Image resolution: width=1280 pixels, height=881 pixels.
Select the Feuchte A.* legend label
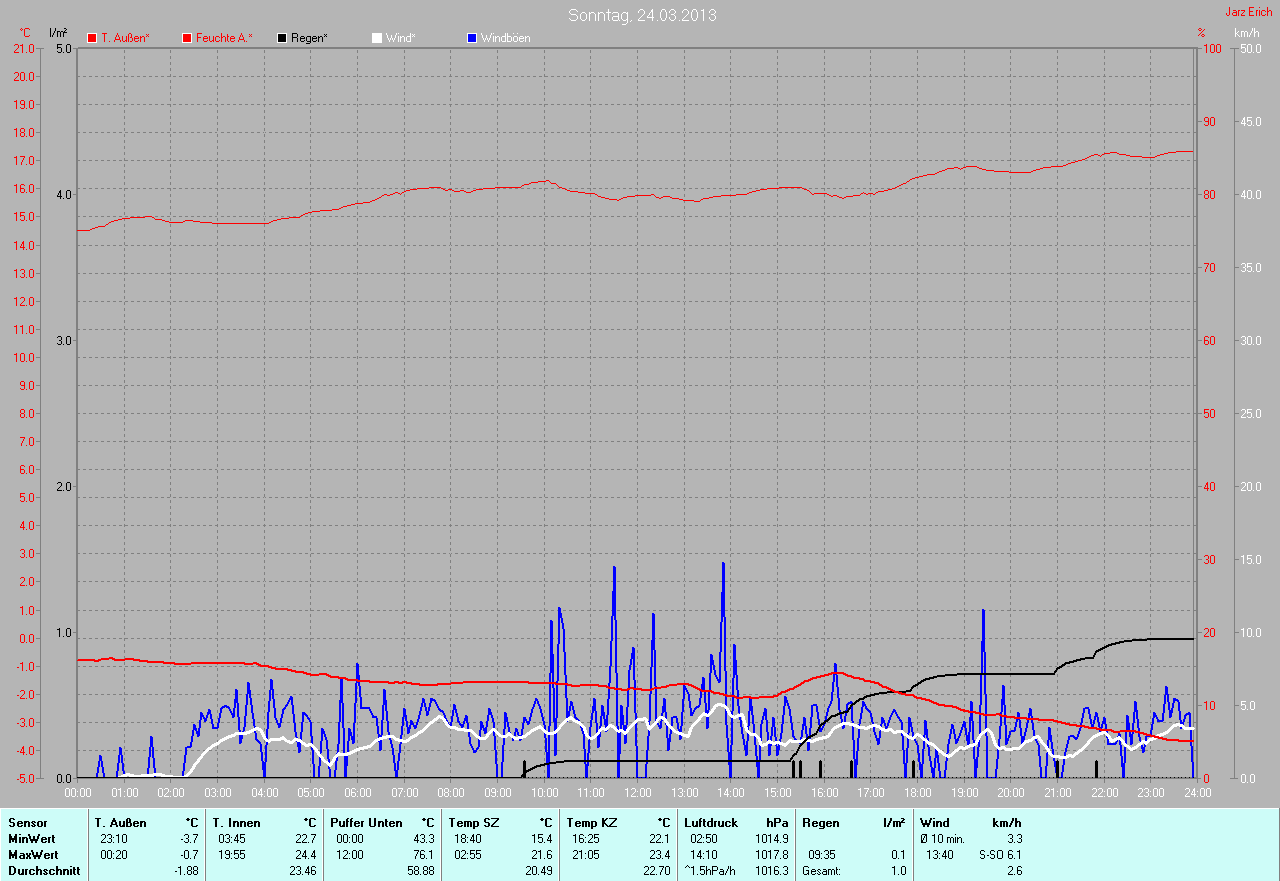point(224,38)
